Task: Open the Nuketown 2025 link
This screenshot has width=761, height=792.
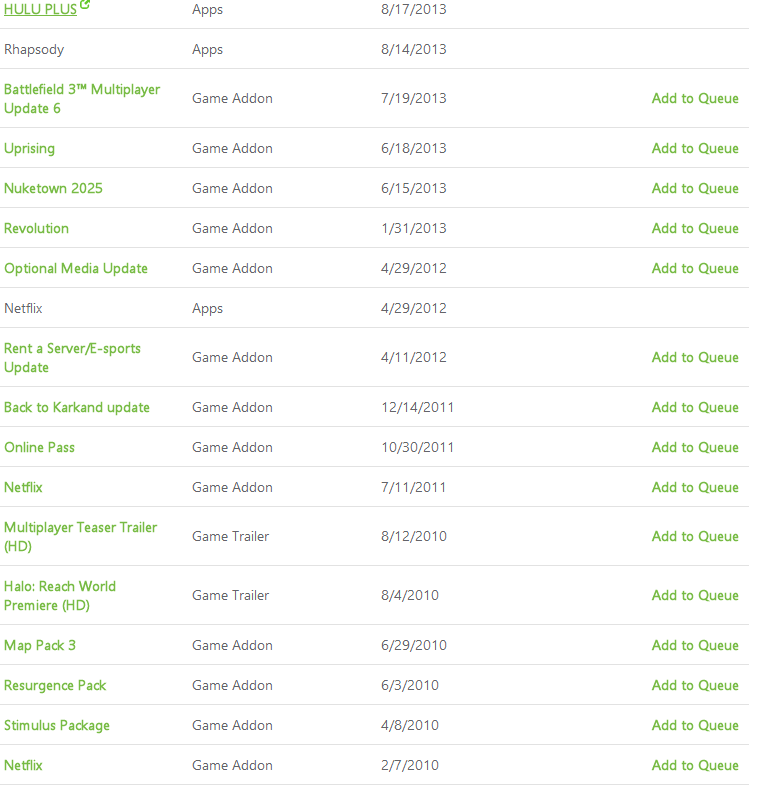Action: click(53, 188)
